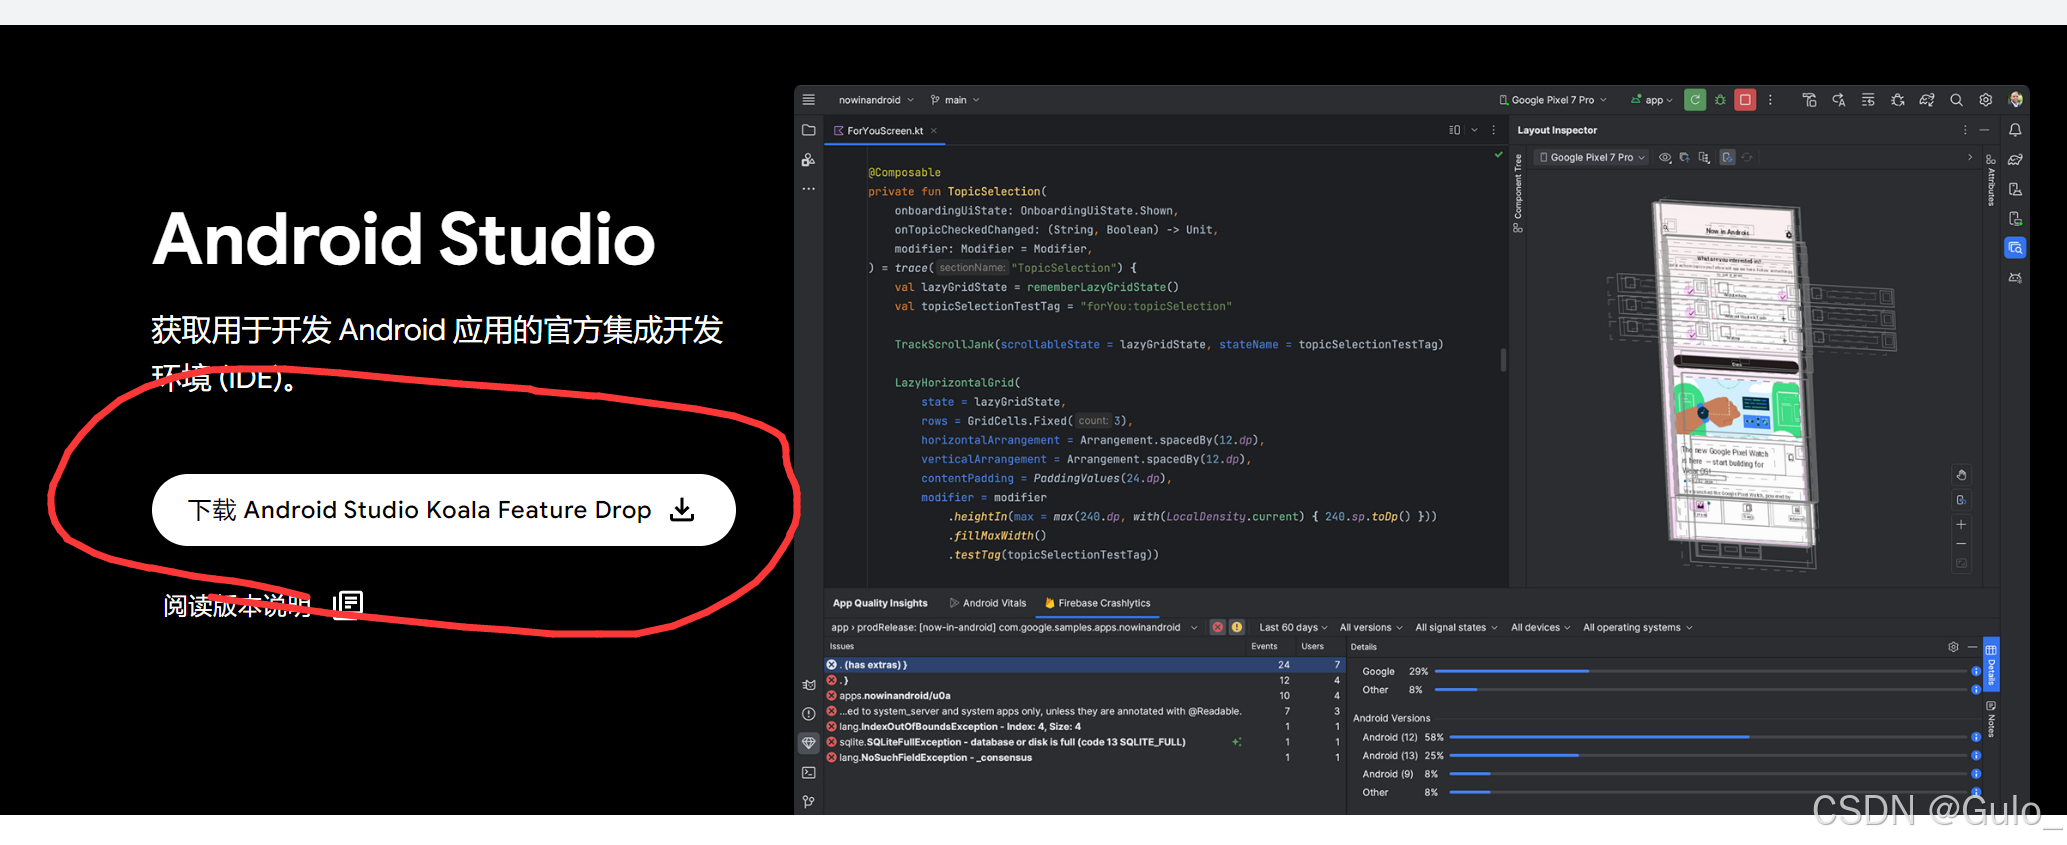
Task: Click the Apply Code Changes icon
Action: tap(1838, 100)
